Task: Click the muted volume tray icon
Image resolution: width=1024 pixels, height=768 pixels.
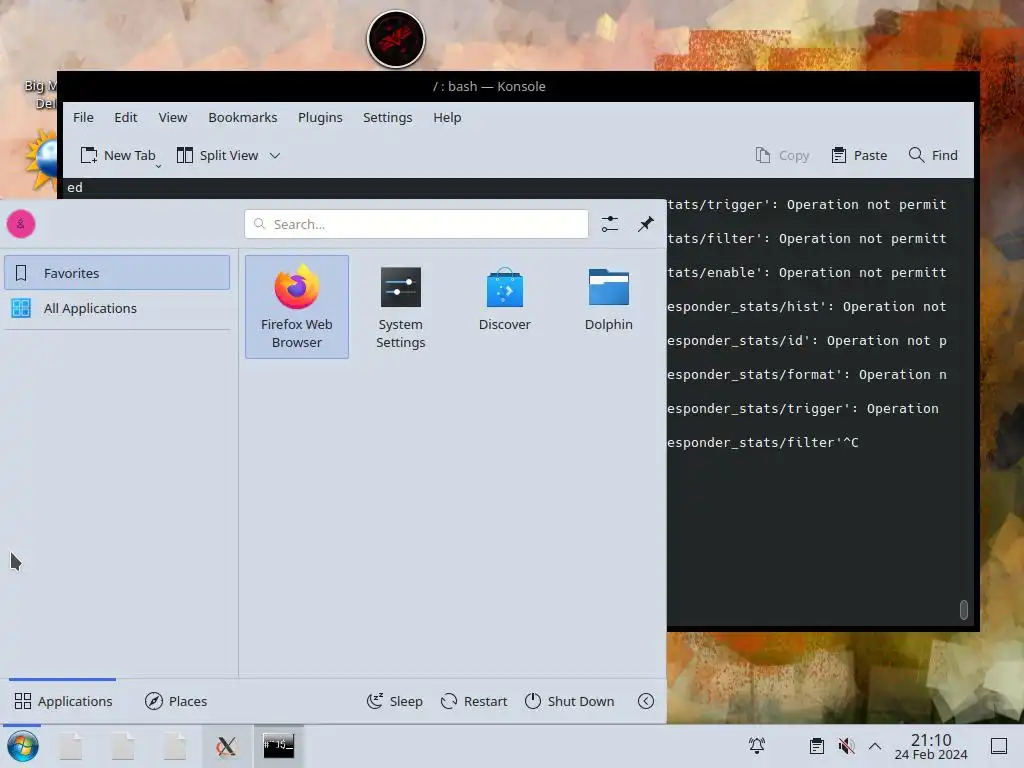Action: (x=846, y=746)
